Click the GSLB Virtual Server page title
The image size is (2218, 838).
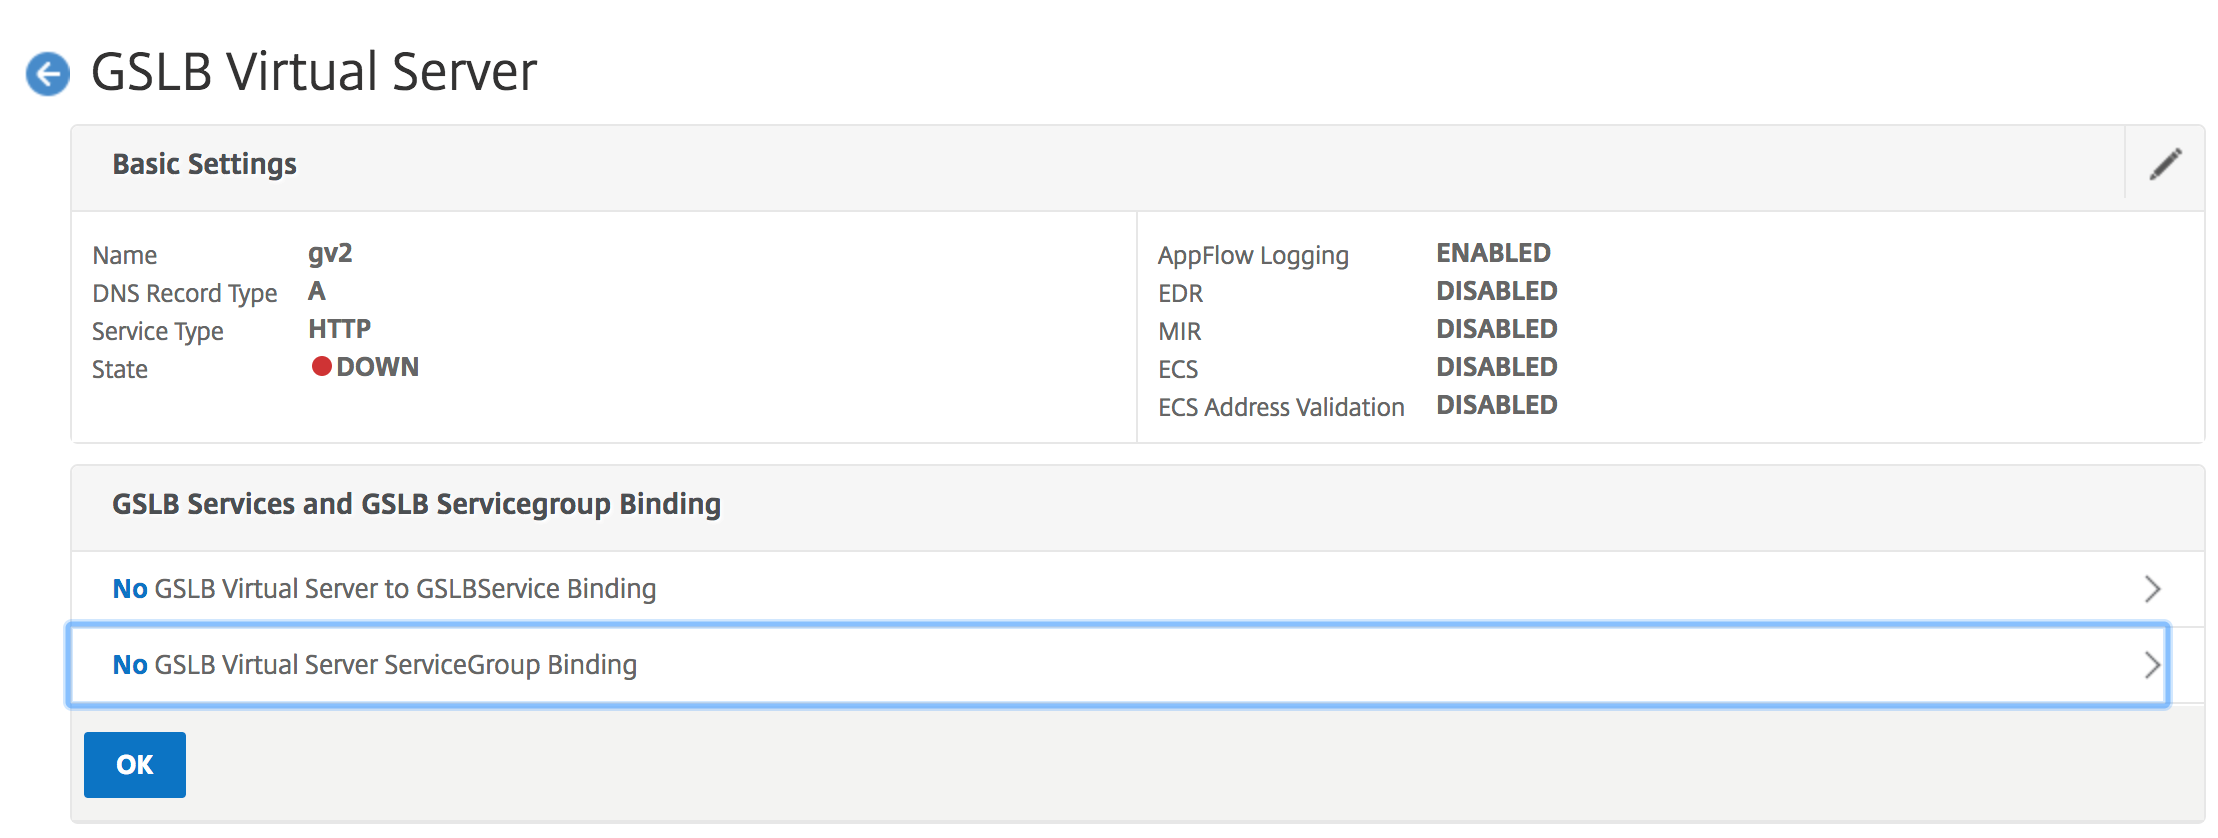click(314, 72)
